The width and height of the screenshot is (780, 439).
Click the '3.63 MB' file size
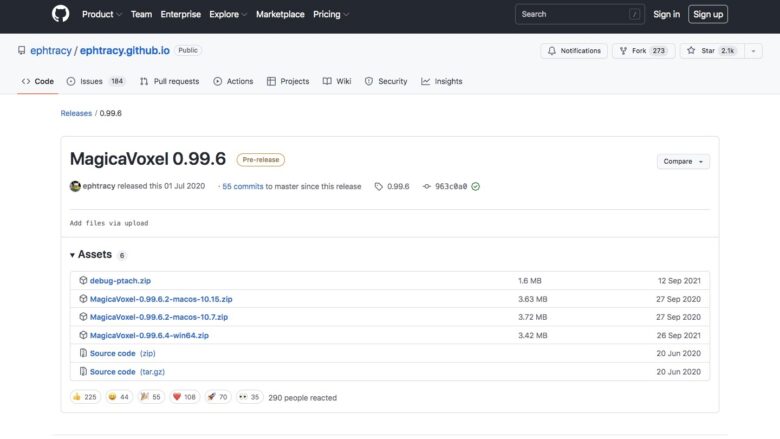(x=532, y=299)
